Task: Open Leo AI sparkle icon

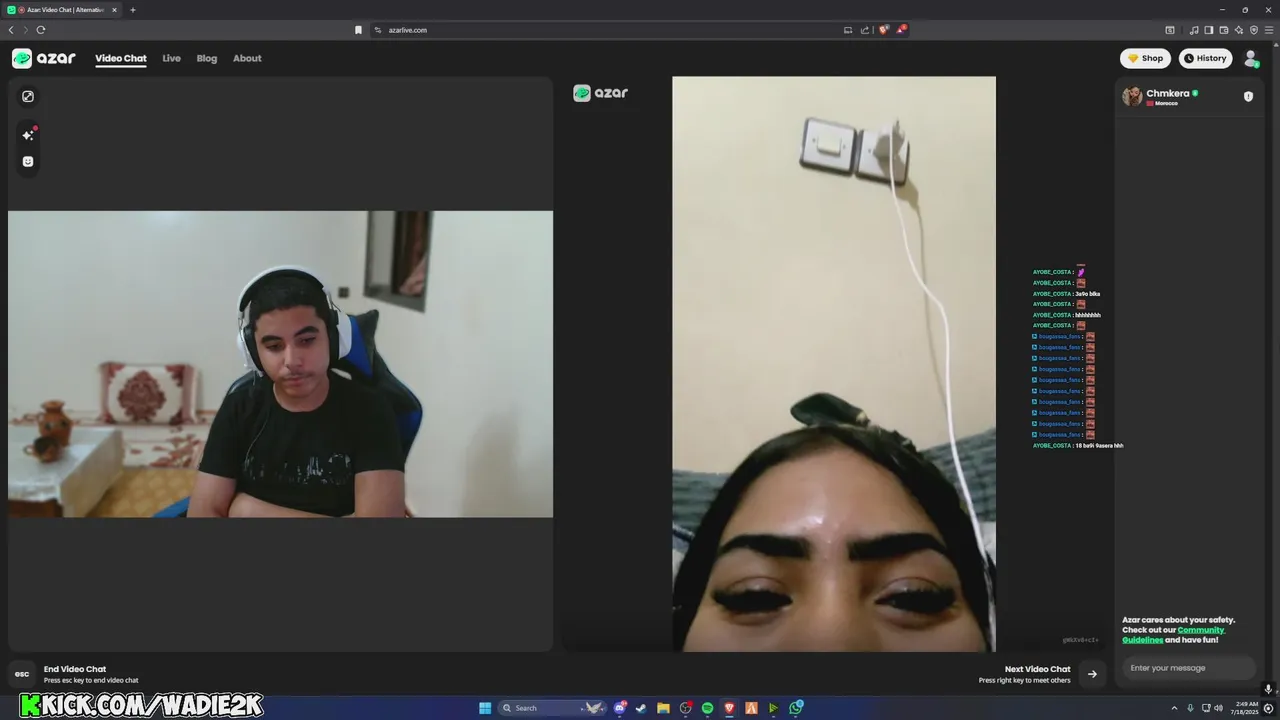Action: 1239,30
